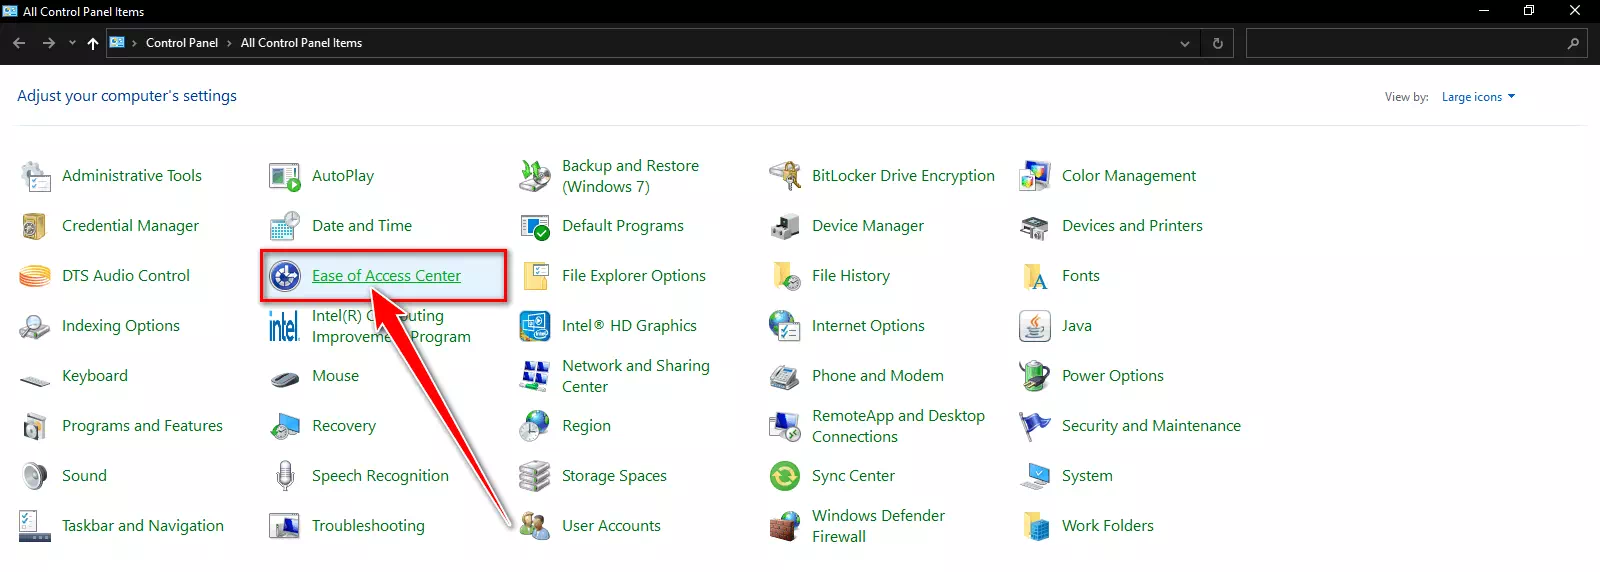The height and width of the screenshot is (572, 1600).
Task: Open Sync Center icon
Action: [x=785, y=476]
